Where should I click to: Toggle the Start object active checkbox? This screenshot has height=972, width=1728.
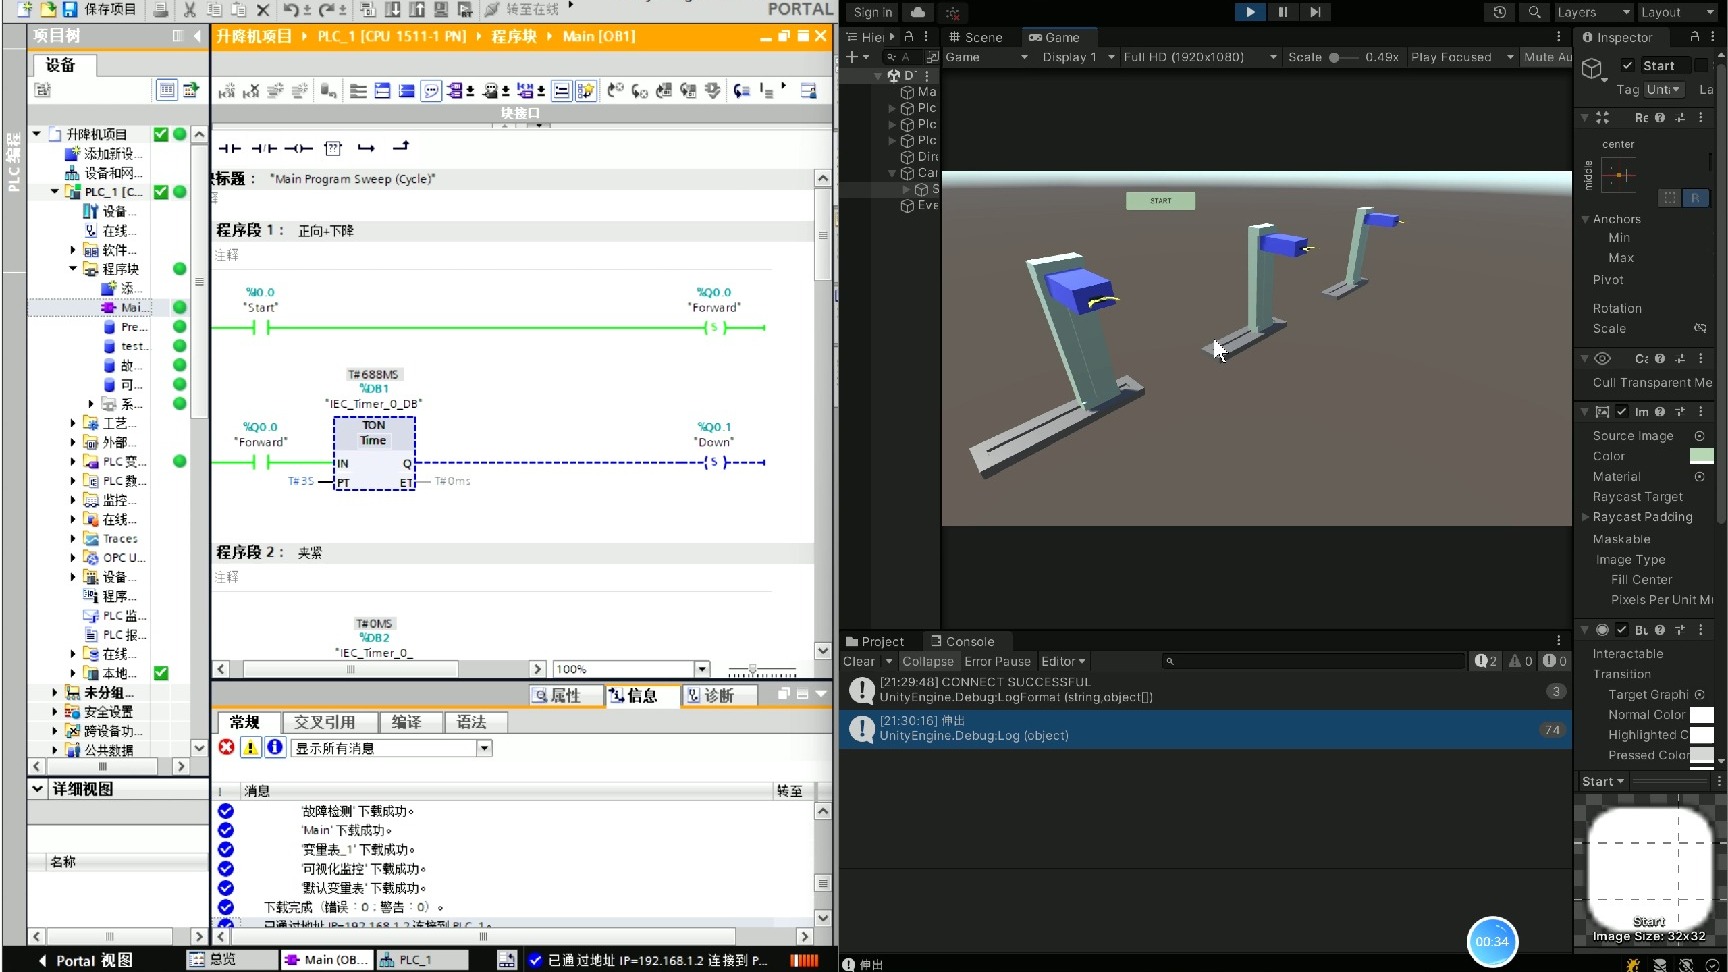coord(1627,66)
